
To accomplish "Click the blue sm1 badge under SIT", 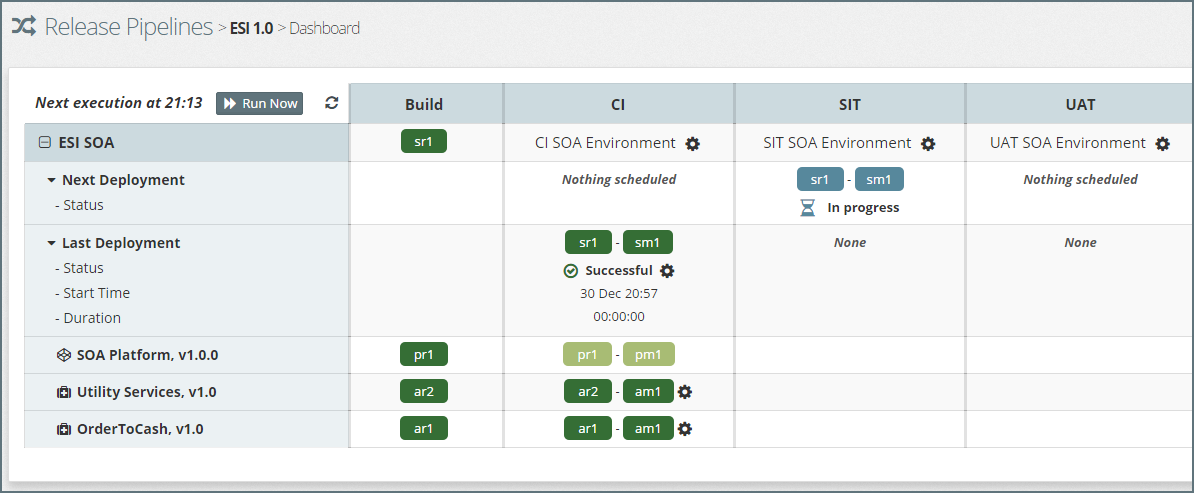I will click(879, 179).
